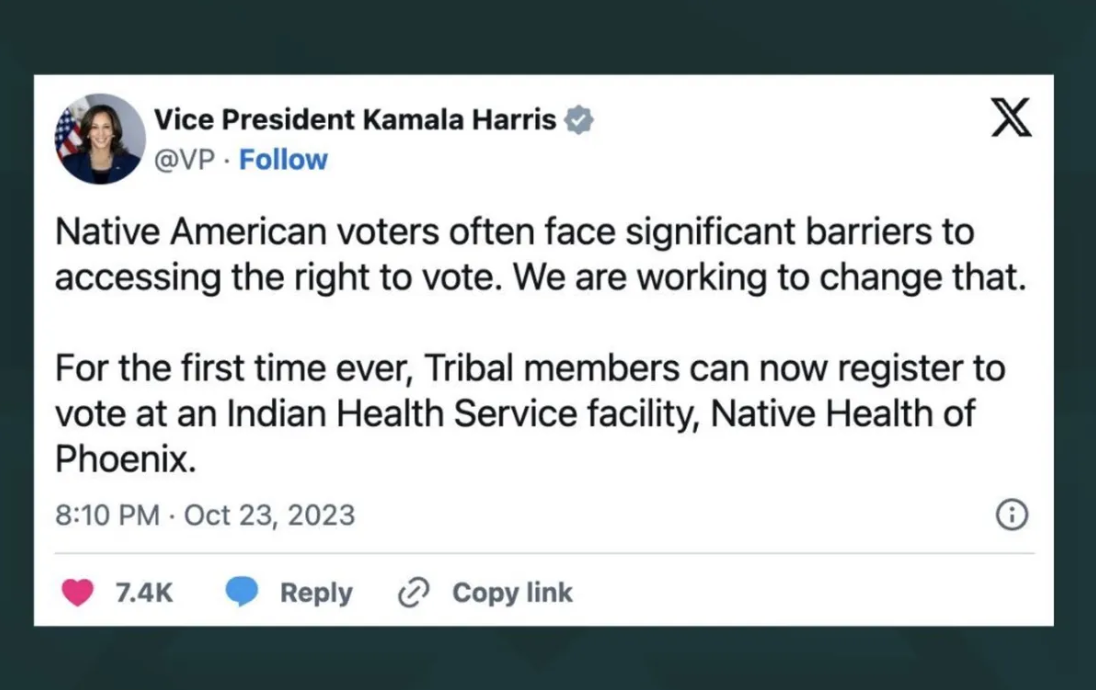Click the blue reply speech bubble icon
This screenshot has width=1096, height=690.
(x=242, y=591)
